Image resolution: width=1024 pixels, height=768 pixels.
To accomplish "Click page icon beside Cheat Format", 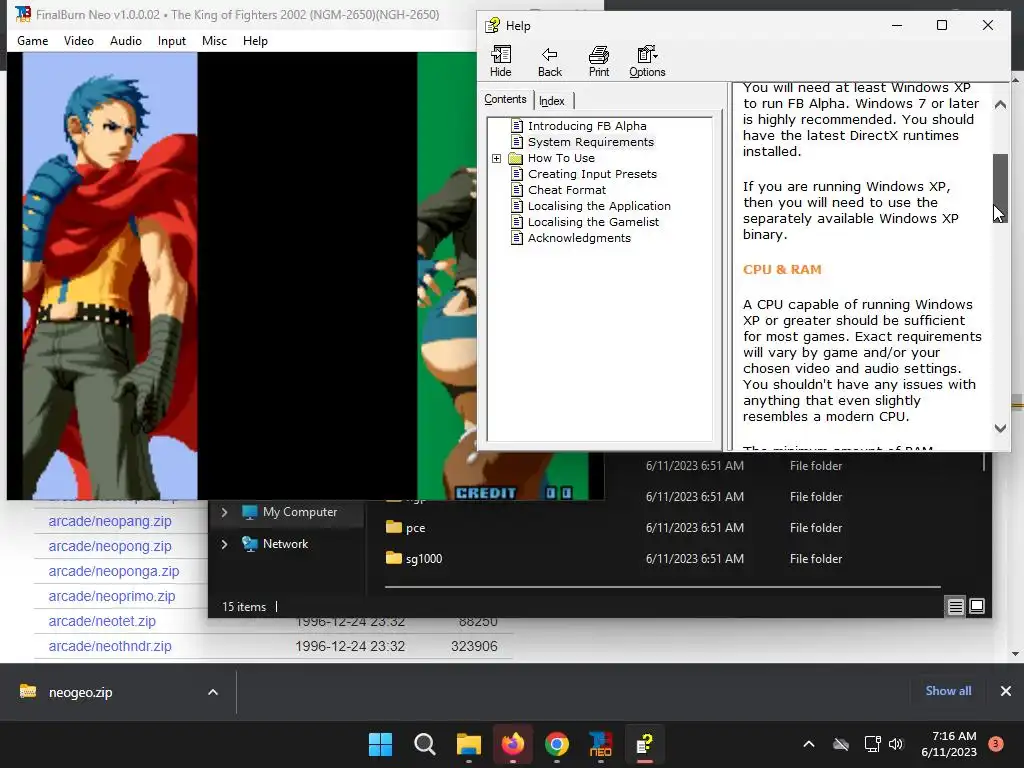I will (x=517, y=190).
